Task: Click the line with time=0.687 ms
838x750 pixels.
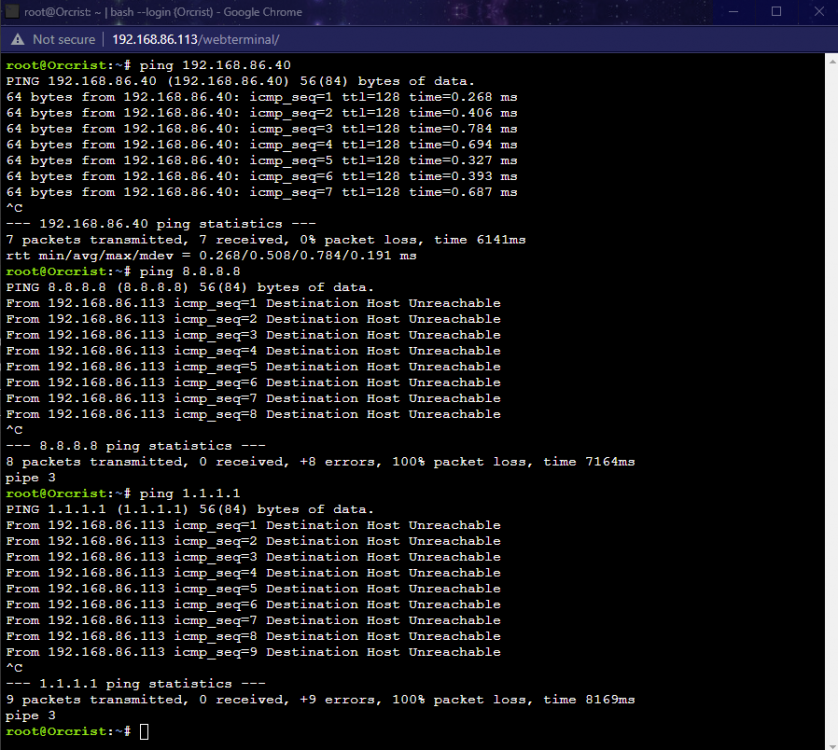Action: 261,192
